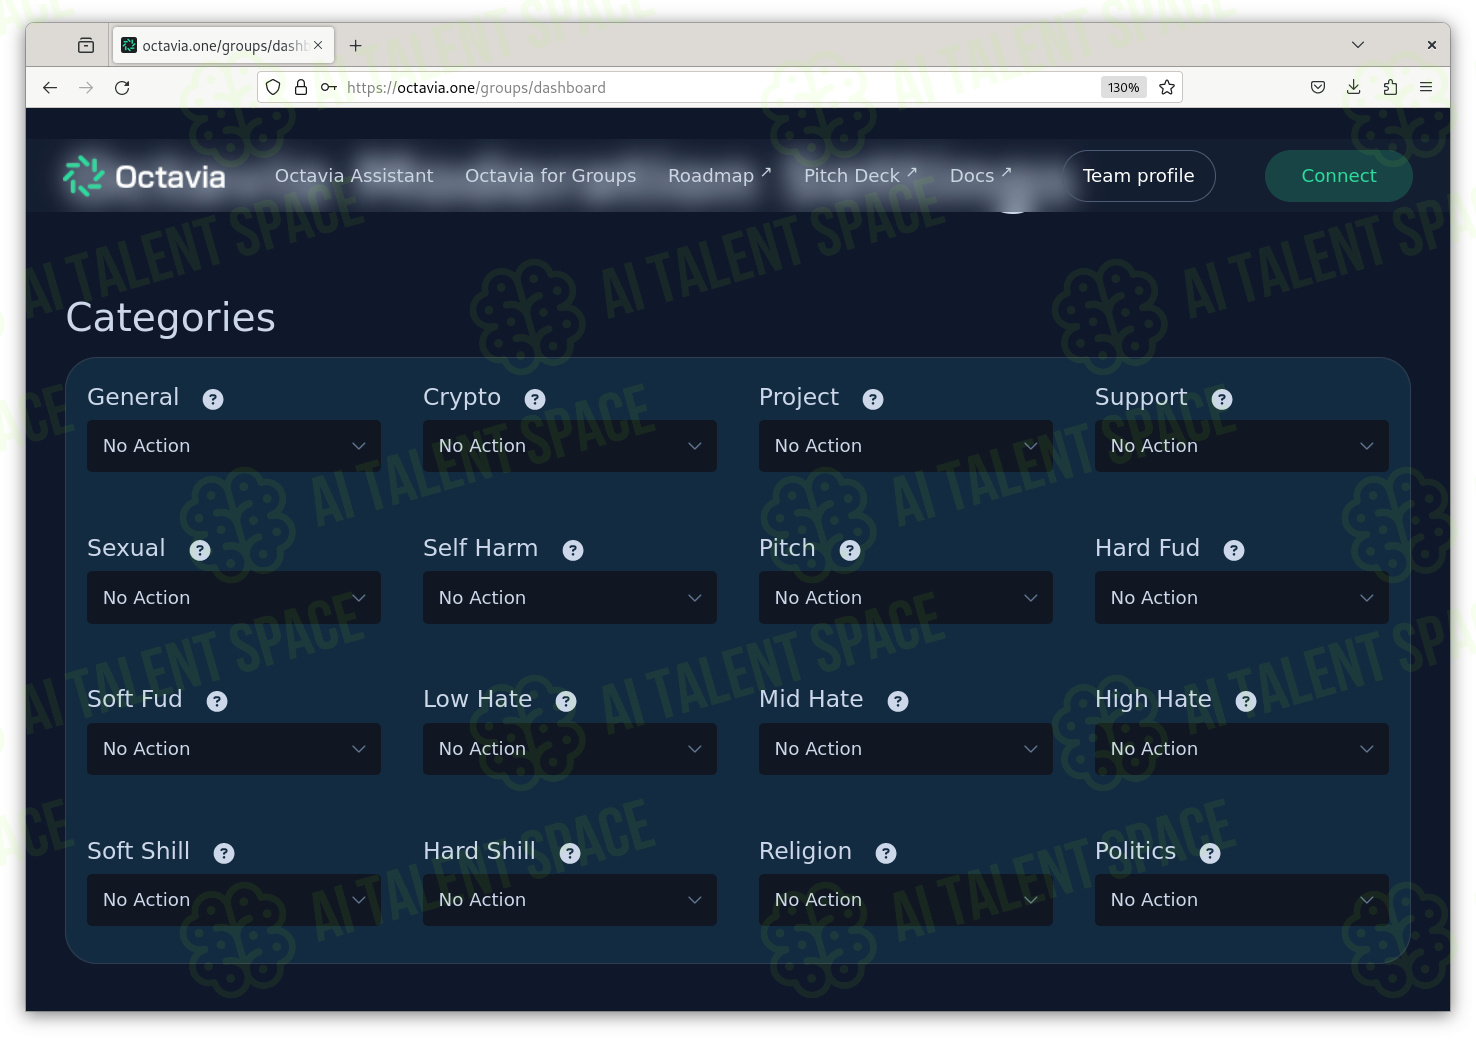Click the Team profile button
The image size is (1476, 1040).
coord(1139,176)
